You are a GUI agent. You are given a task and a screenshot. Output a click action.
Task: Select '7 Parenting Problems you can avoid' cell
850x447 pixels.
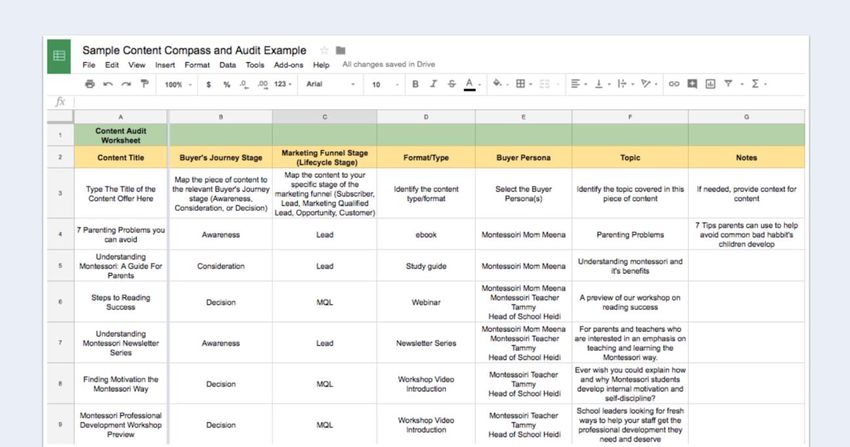[120, 235]
